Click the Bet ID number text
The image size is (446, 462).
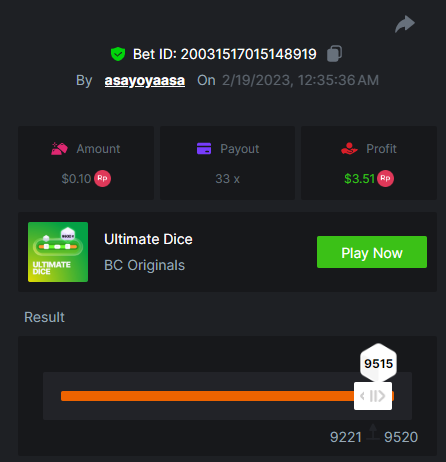[x=248, y=54]
